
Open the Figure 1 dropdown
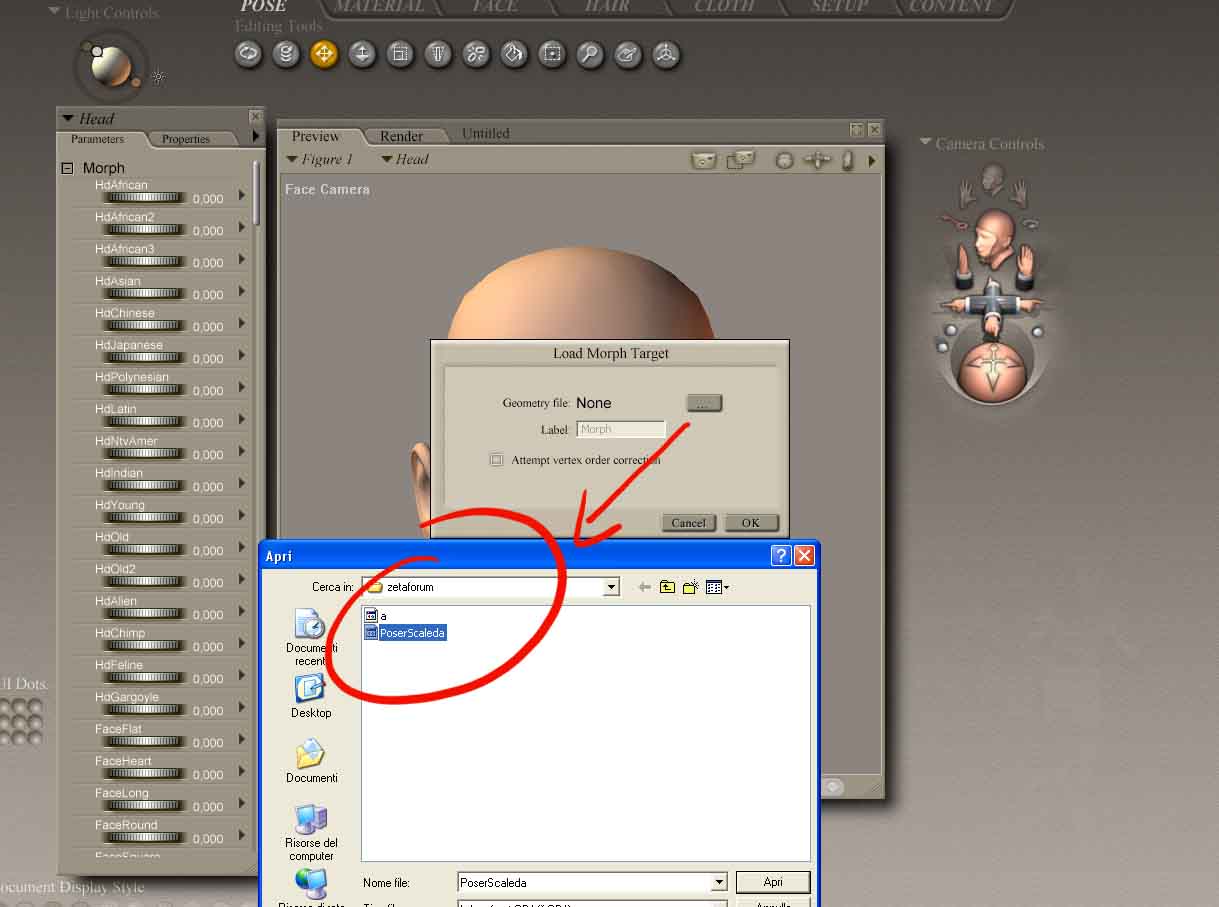point(320,159)
